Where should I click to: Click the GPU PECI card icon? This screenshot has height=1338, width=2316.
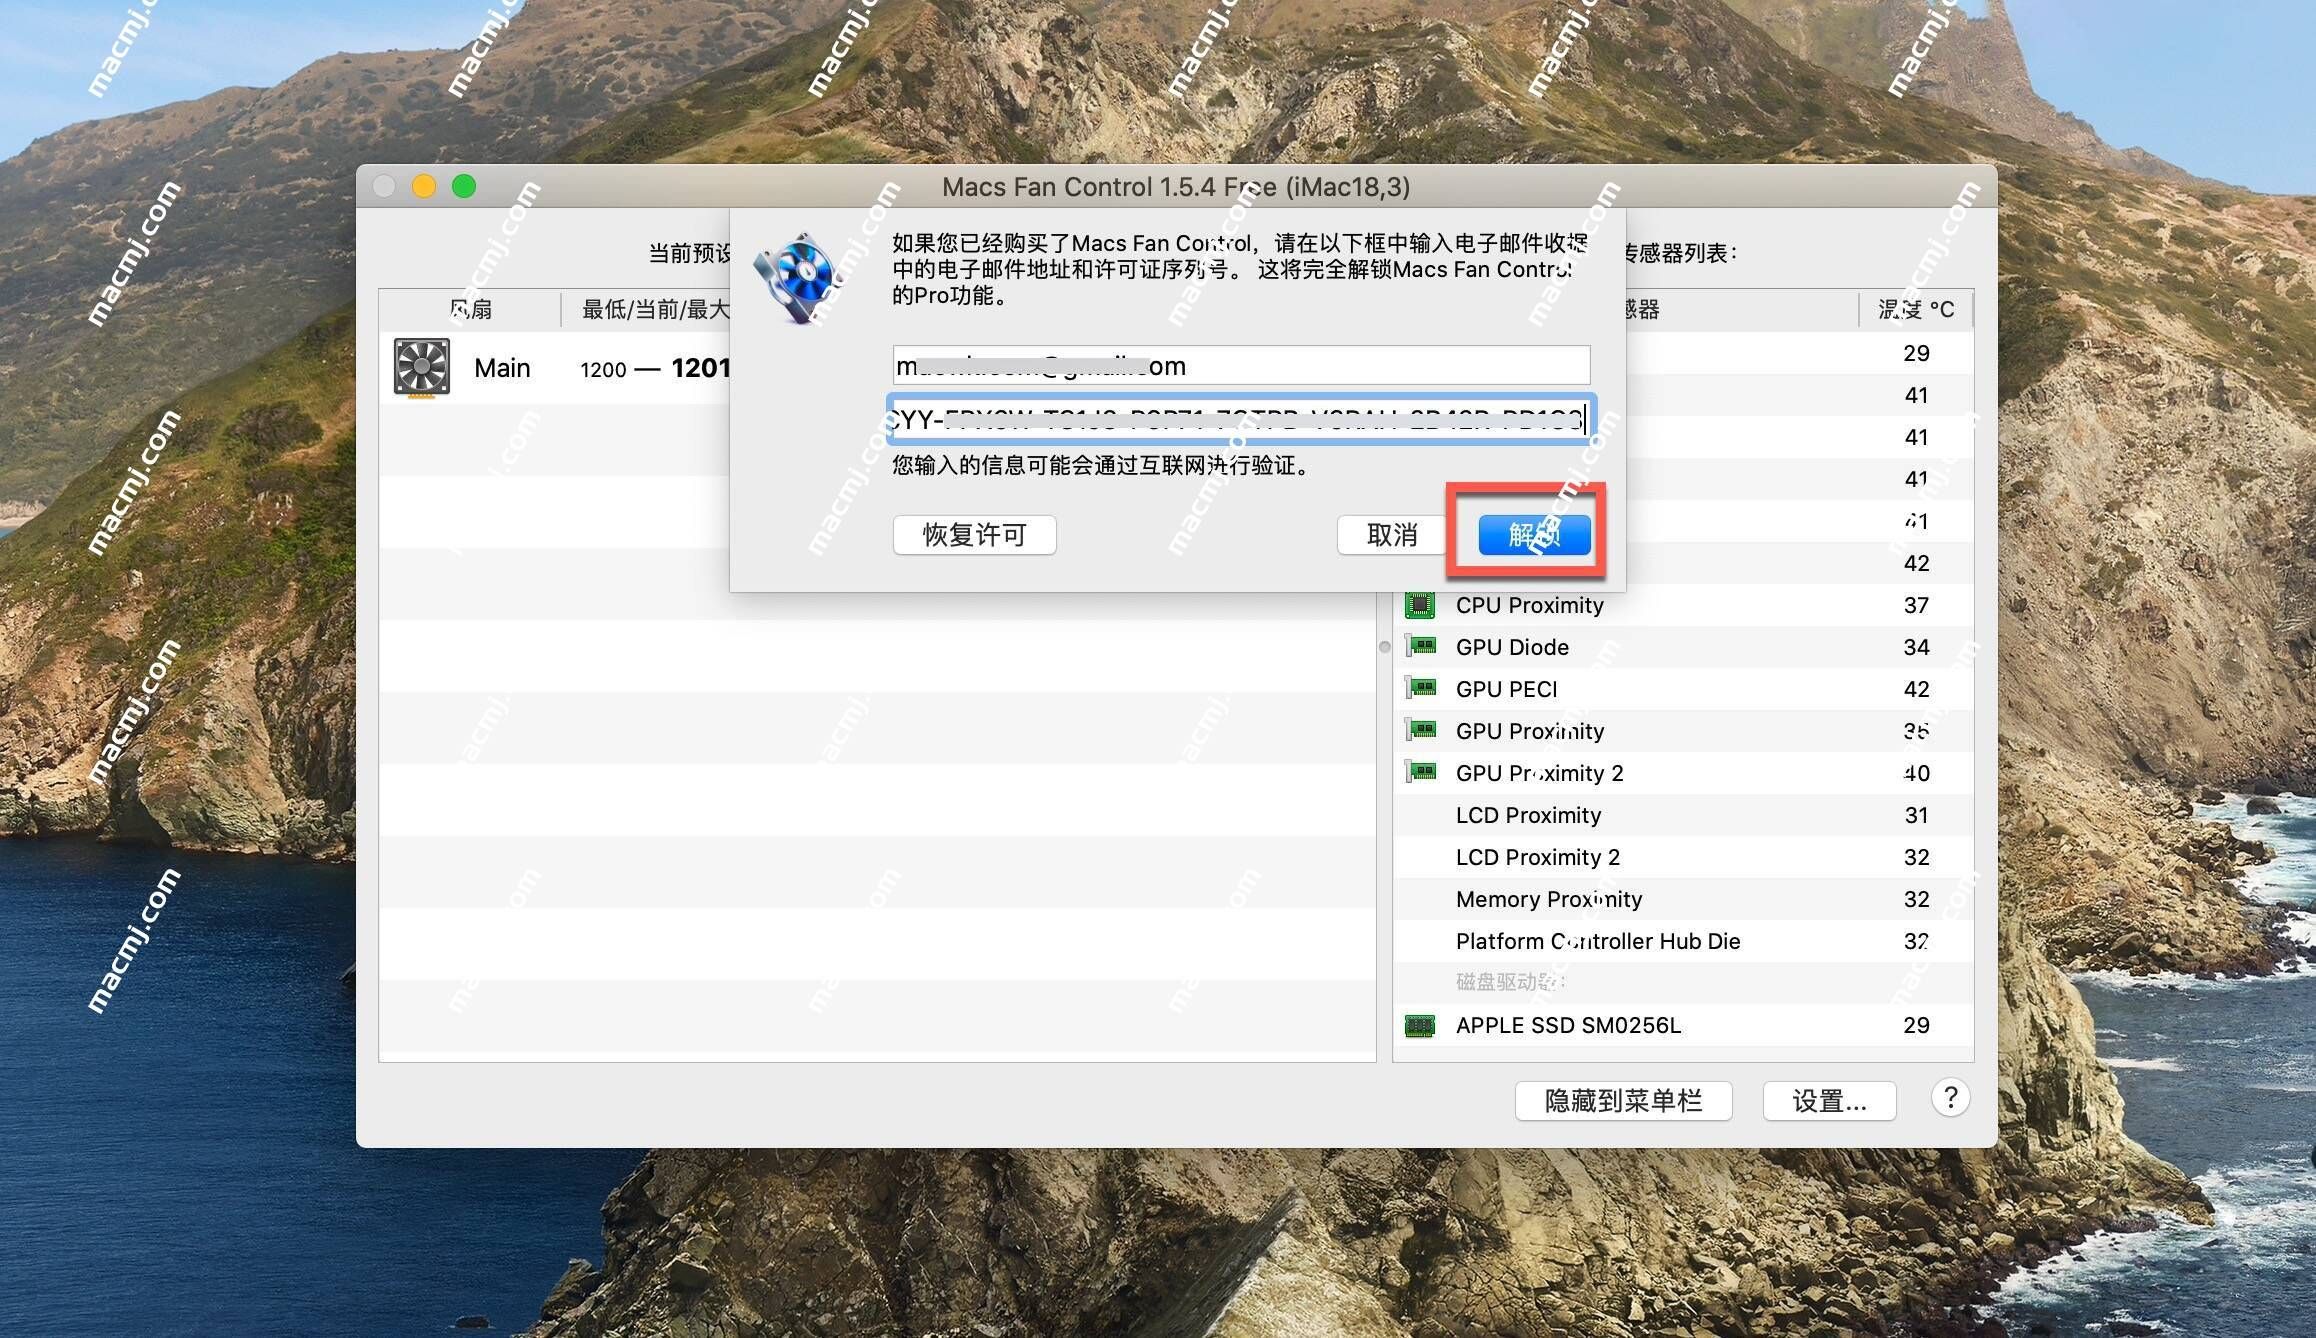click(1420, 688)
